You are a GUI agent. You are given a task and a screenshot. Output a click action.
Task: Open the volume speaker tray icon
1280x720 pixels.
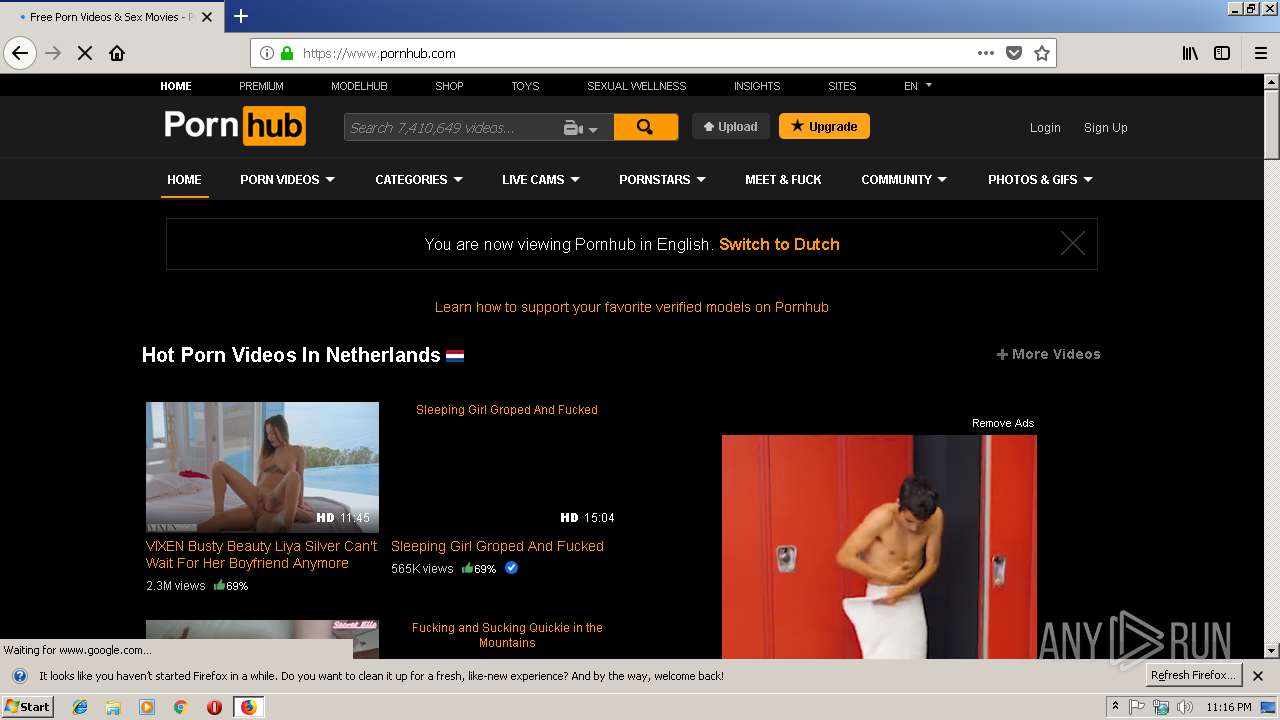[1185, 707]
